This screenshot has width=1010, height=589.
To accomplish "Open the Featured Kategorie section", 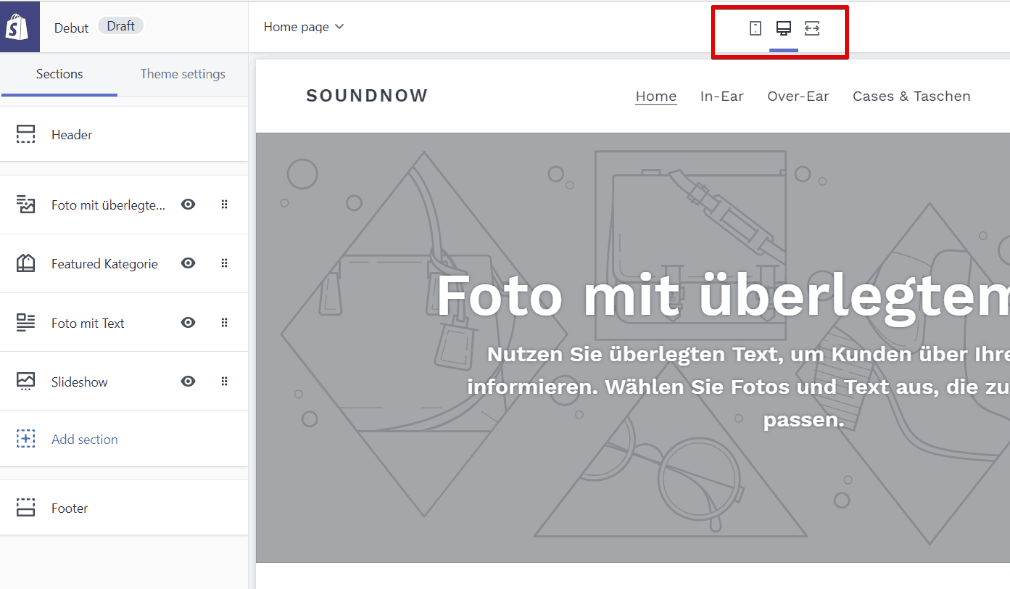I will coord(124,264).
